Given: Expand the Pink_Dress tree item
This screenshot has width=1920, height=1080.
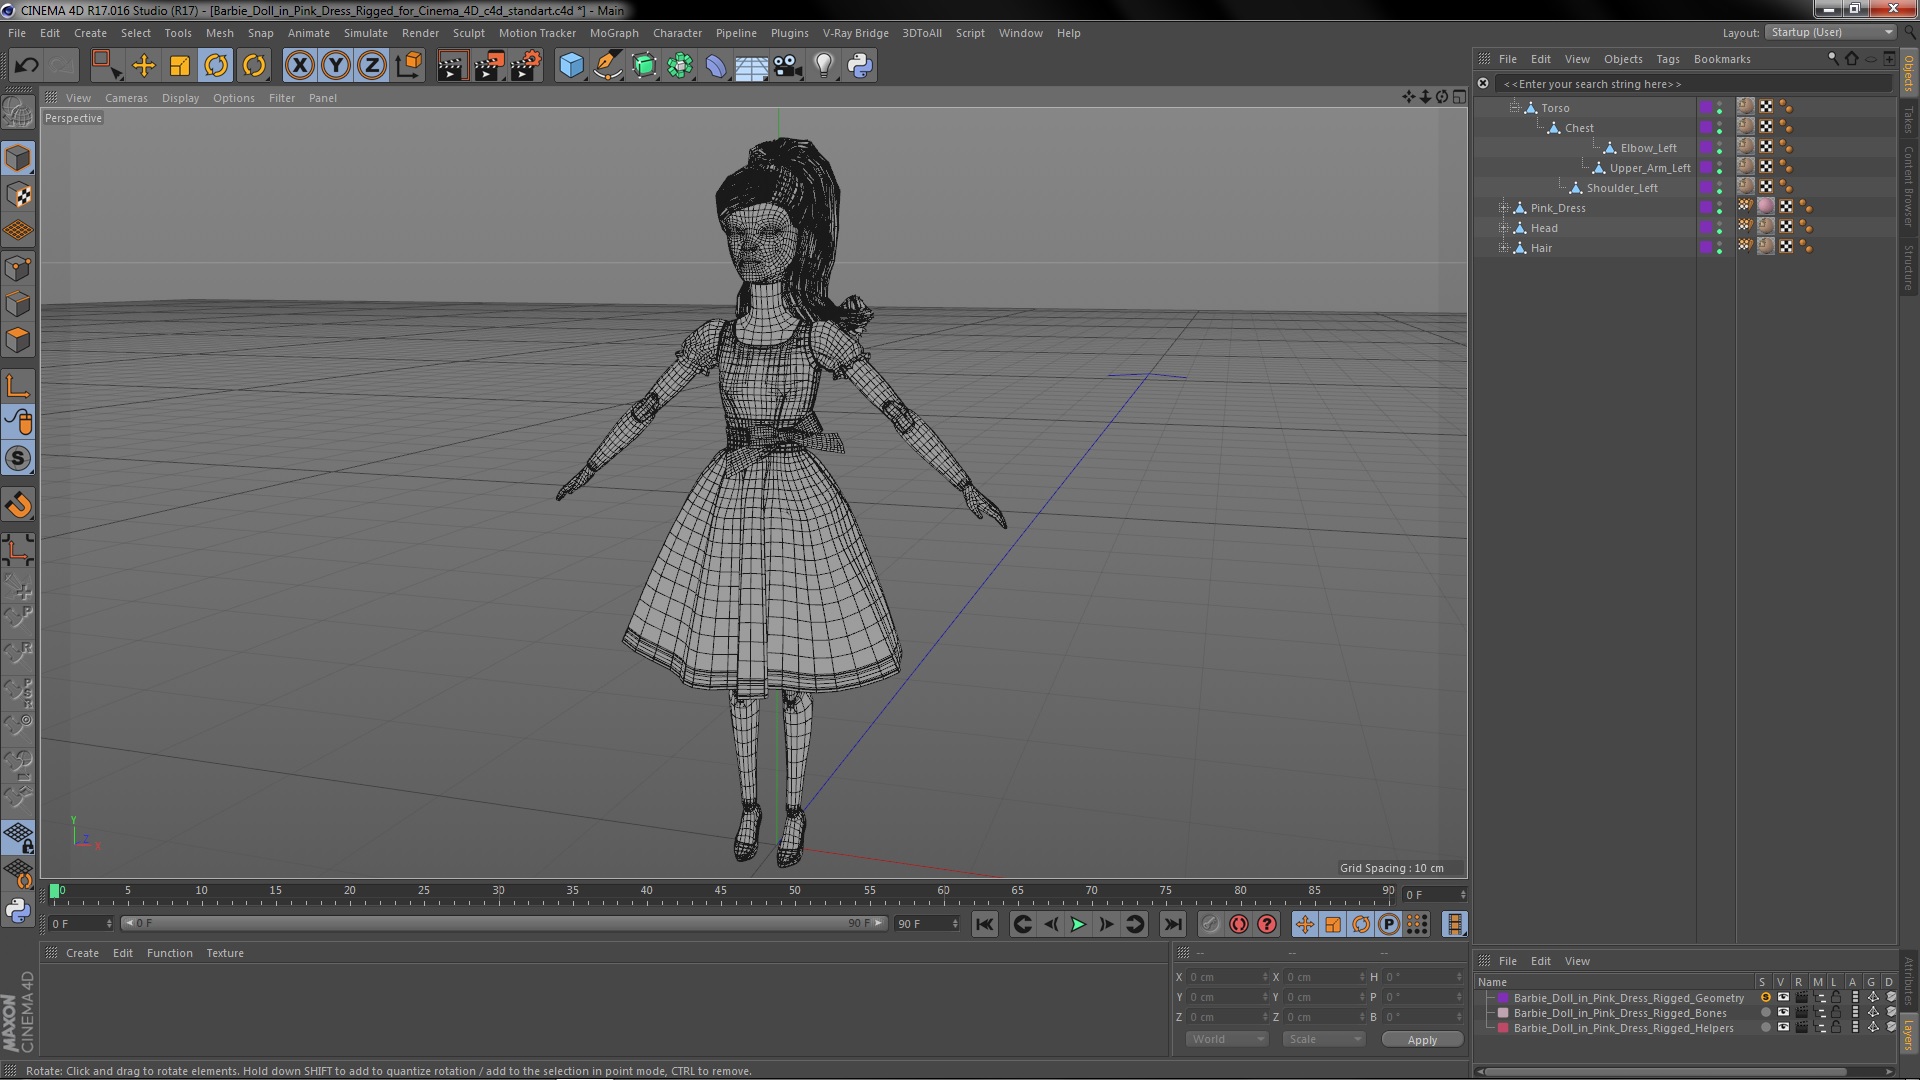Looking at the screenshot, I should click(1503, 208).
